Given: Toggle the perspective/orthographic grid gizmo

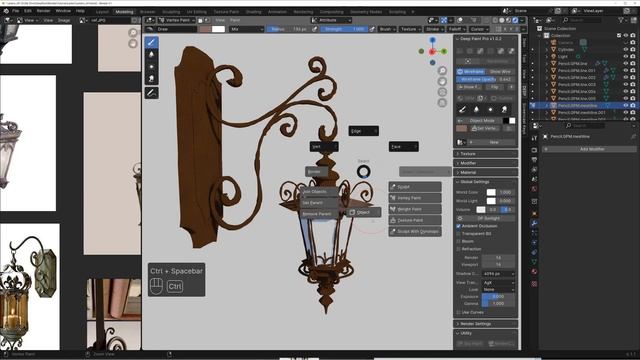Looking at the screenshot, I should click(x=442, y=103).
